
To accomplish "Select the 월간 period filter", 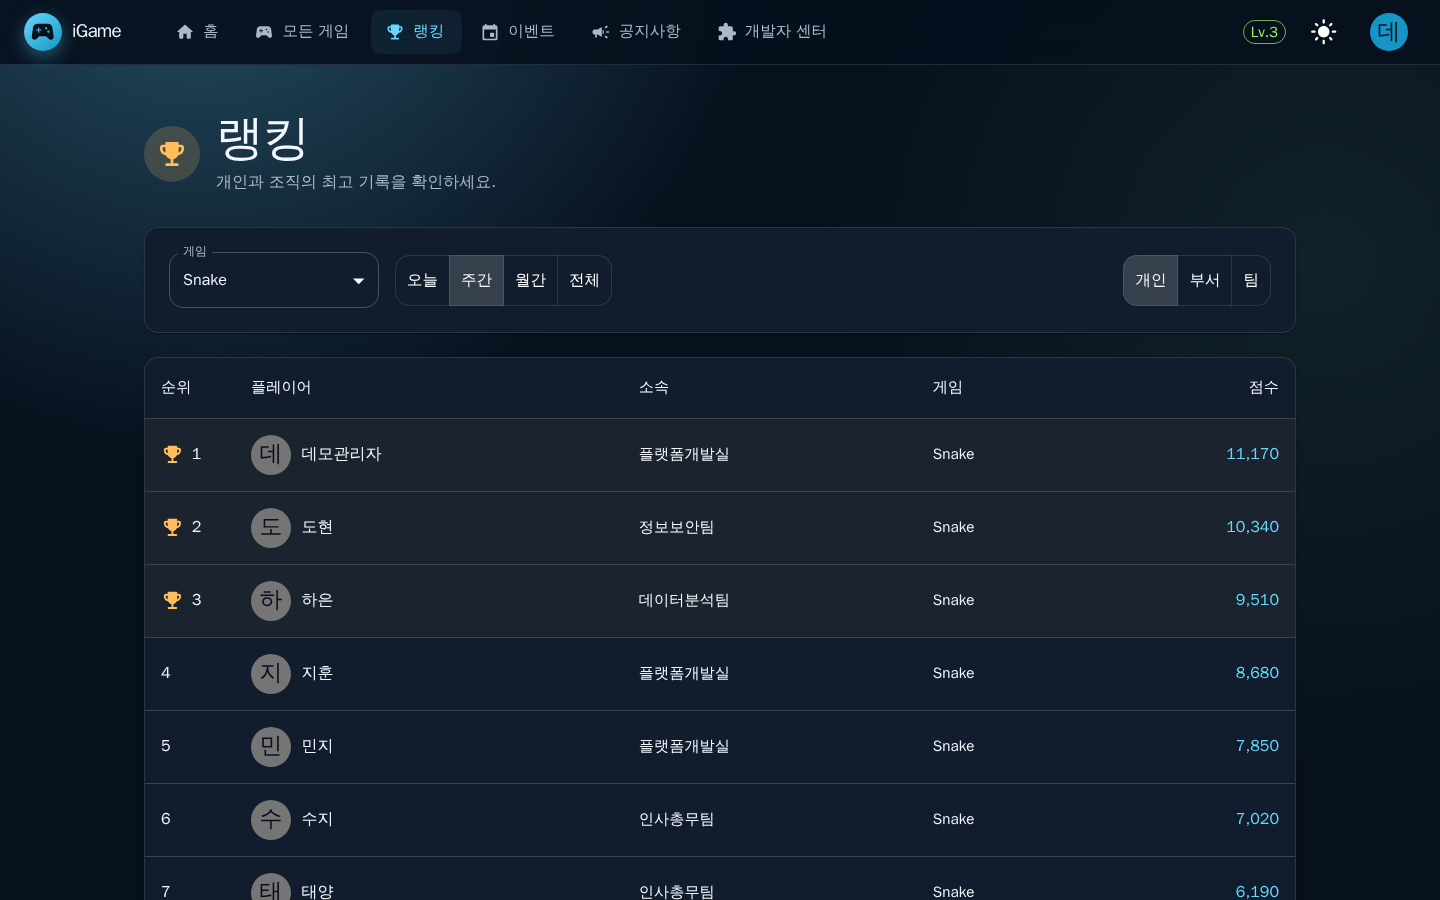I will [x=530, y=280].
